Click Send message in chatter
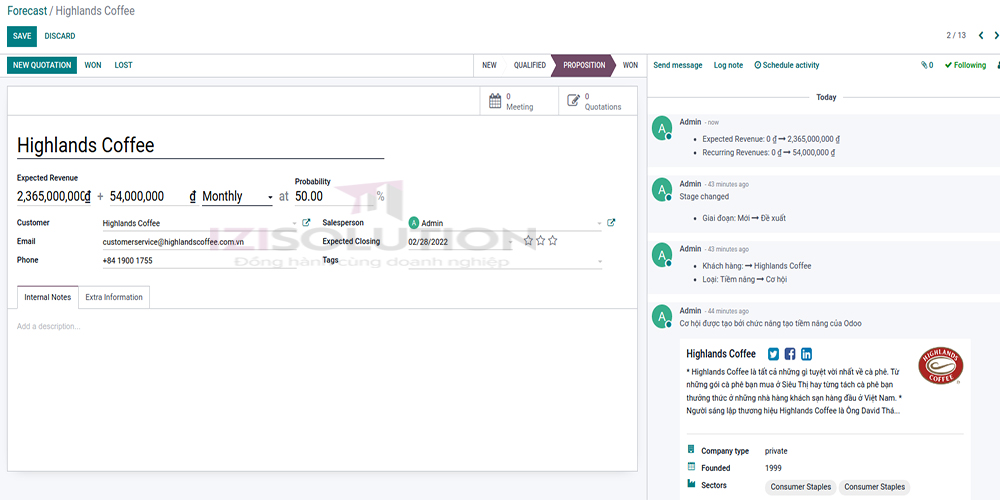Screen dimensions: 1000x500 click(678, 65)
